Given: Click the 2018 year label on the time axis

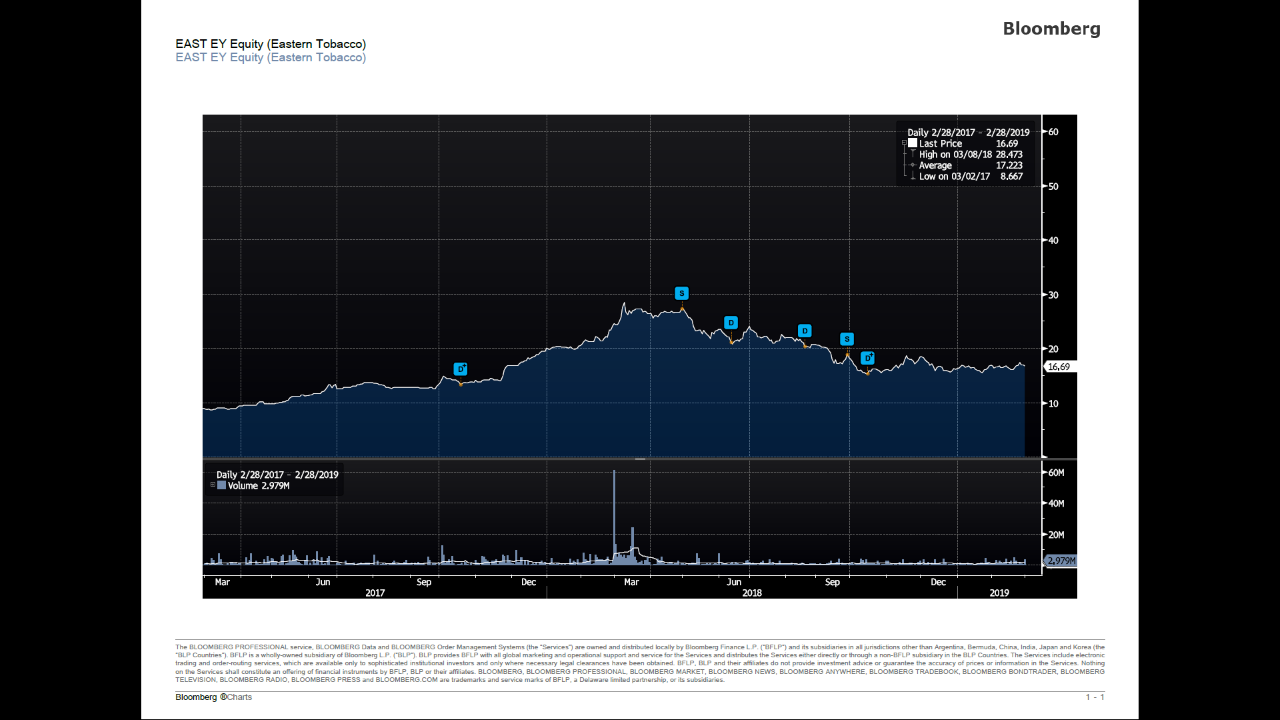Looking at the screenshot, I should pyautogui.click(x=752, y=592).
